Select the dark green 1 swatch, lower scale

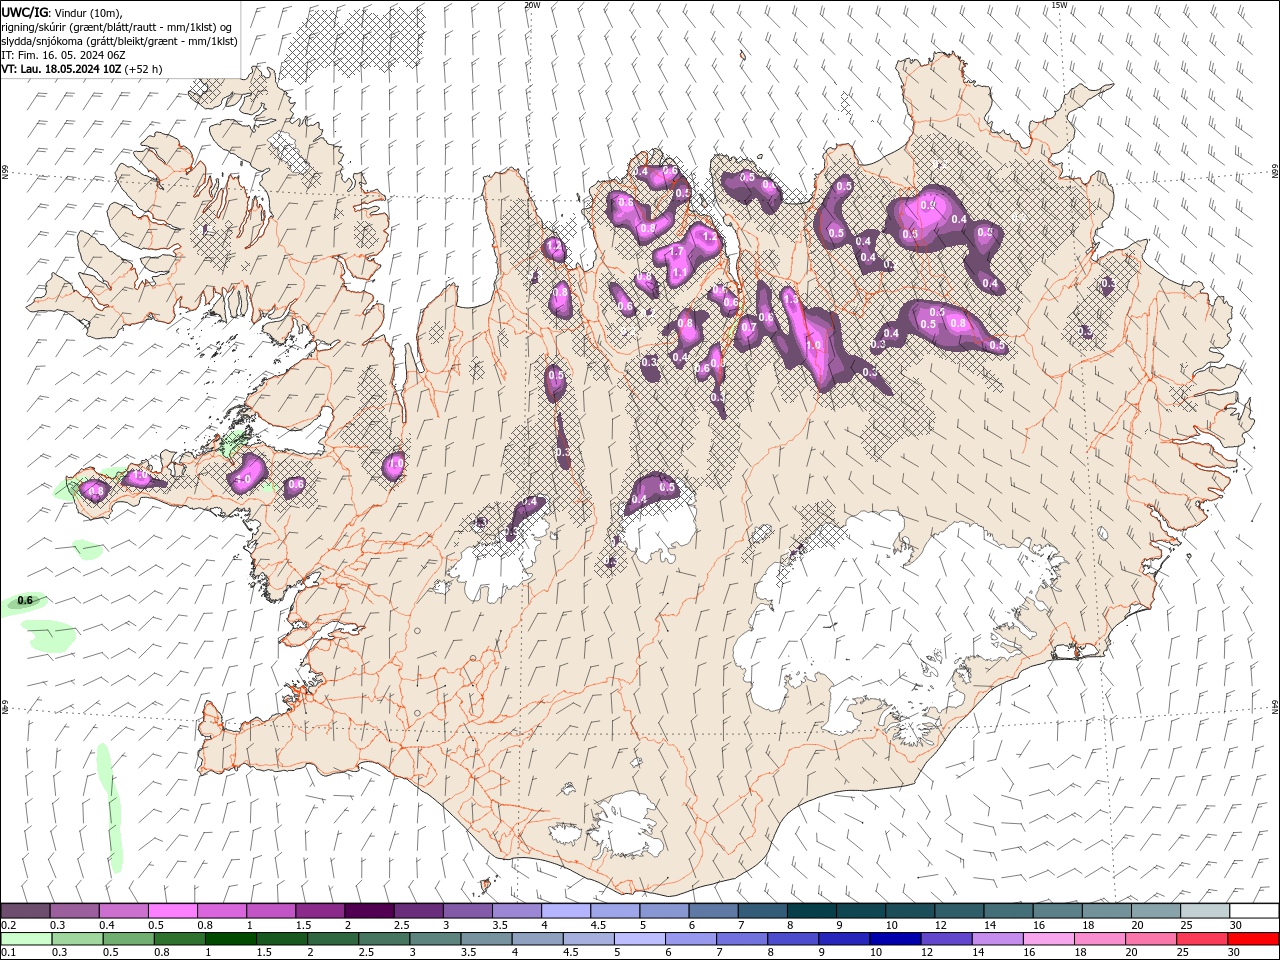point(230,939)
